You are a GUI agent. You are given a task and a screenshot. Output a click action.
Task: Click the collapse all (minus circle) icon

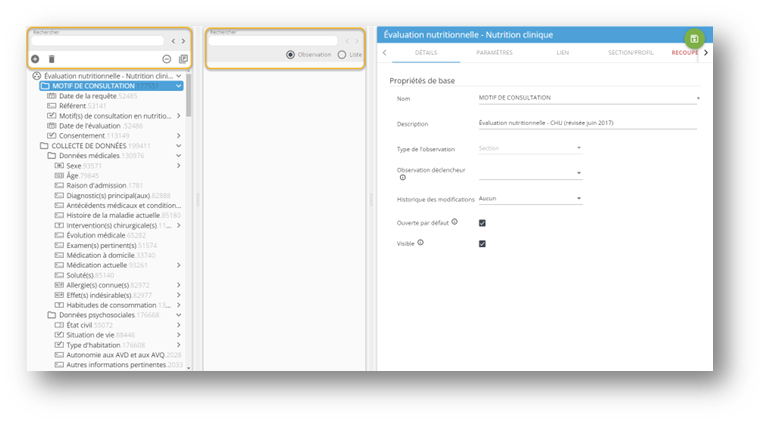[x=166, y=60]
